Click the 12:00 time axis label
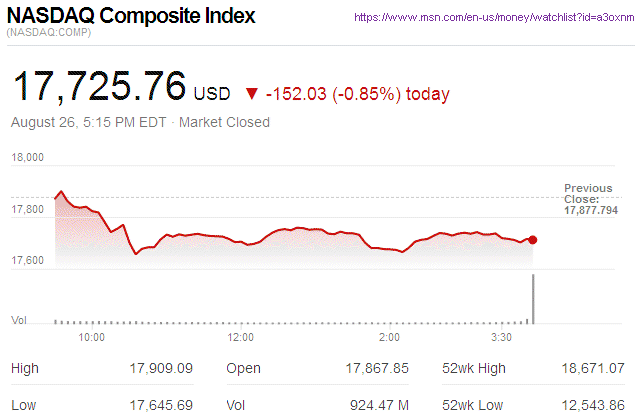 (x=240, y=338)
